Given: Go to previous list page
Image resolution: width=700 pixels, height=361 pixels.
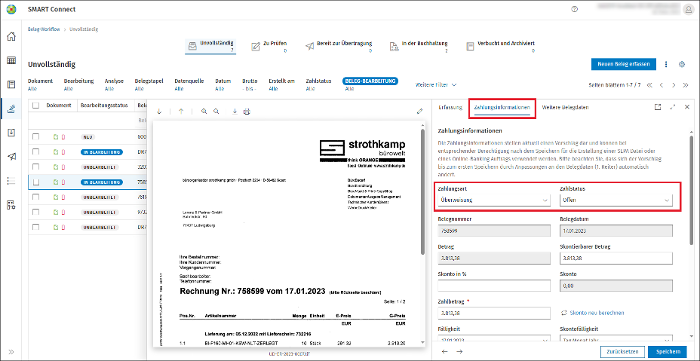Looking at the screenshot, I should coord(662,85).
